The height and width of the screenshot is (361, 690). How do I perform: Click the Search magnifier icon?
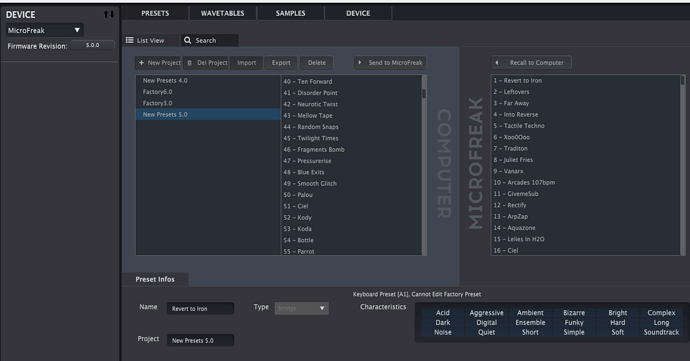coord(187,40)
